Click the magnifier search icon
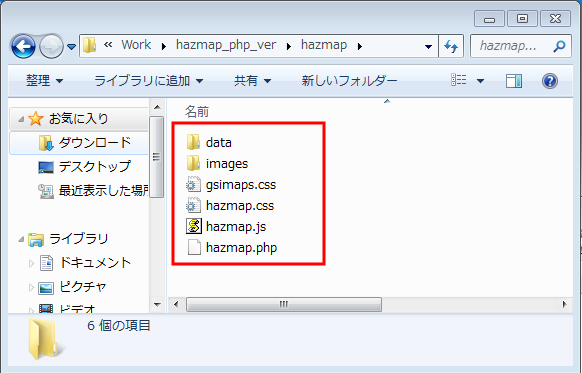Image resolution: width=582 pixels, height=373 pixels. coord(559,46)
